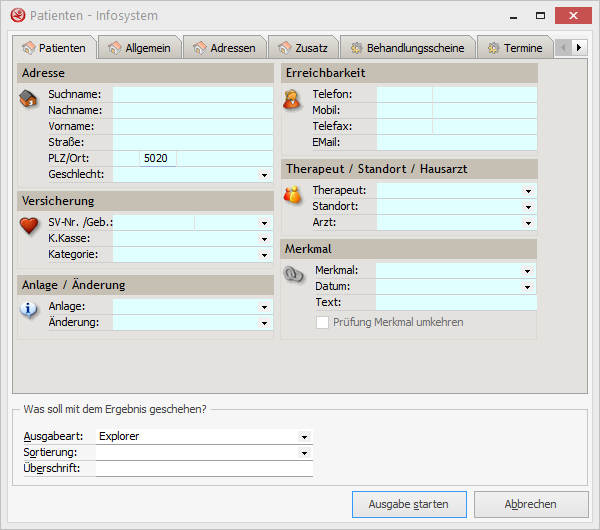
Task: Open the Ausgabeart dropdown showing Explorer
Action: coord(304,437)
